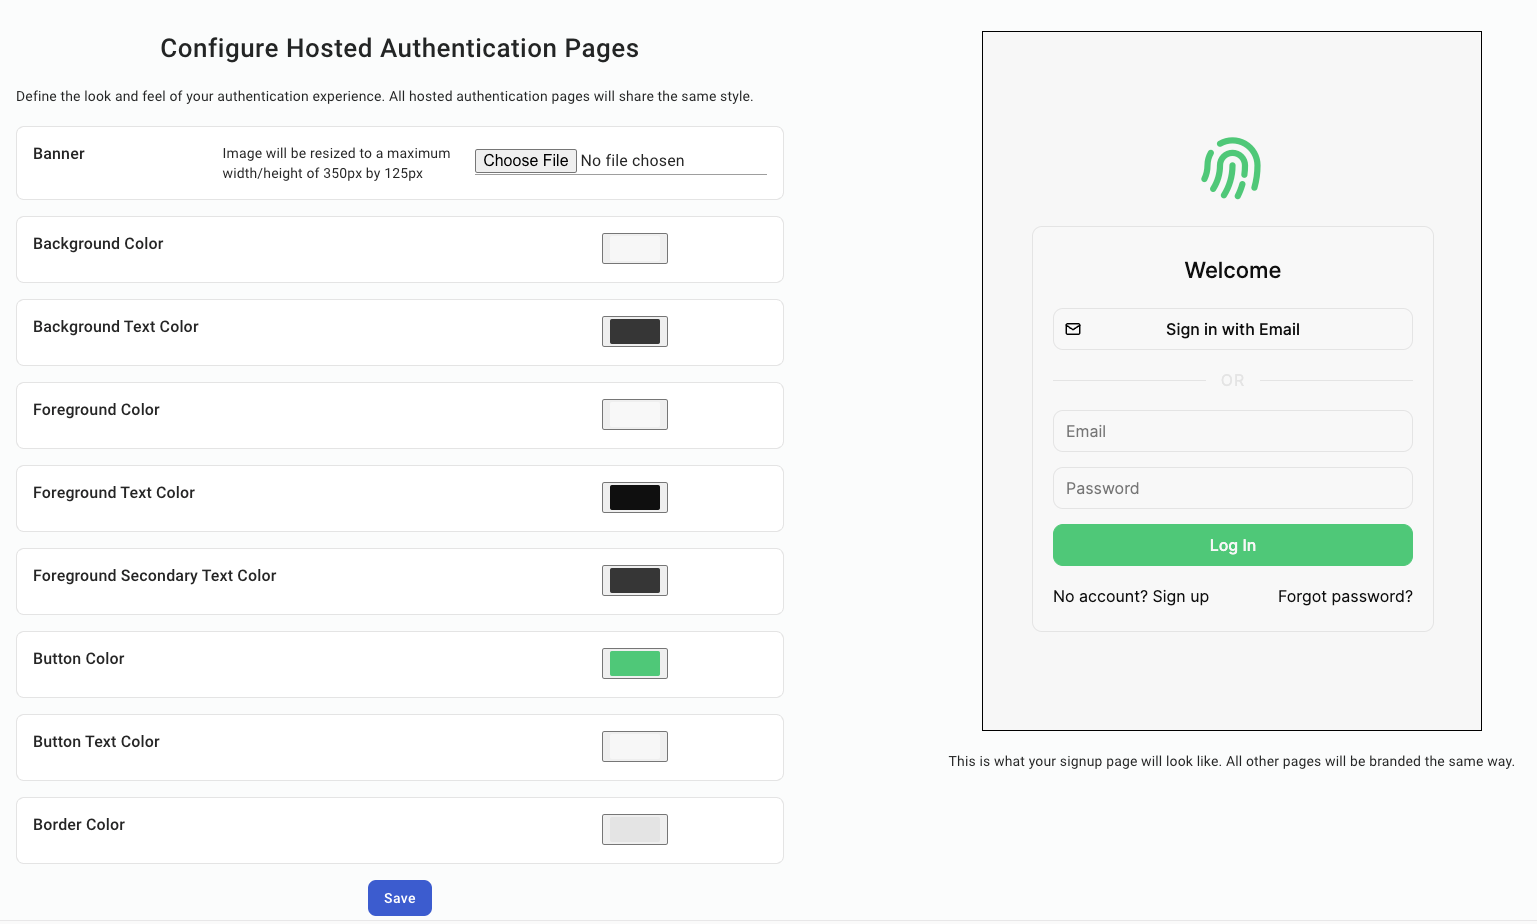Click the green Log In button
Viewport: 1537px width, 924px height.
[1233, 545]
